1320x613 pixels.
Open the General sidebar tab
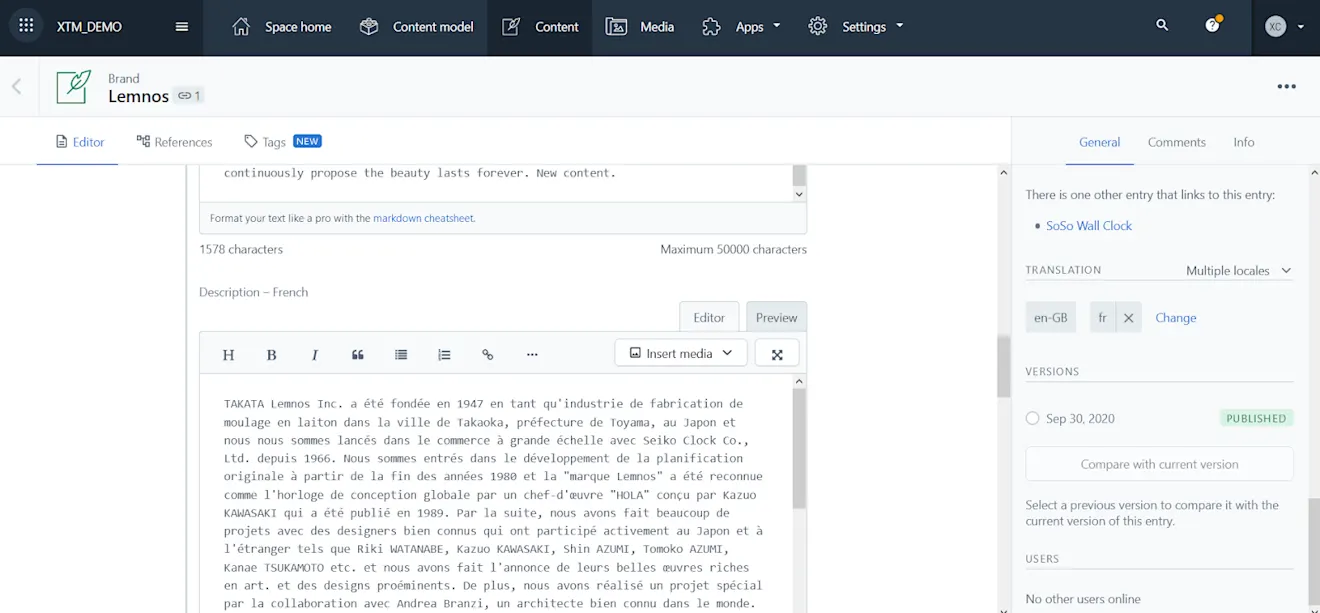[x=1099, y=142]
